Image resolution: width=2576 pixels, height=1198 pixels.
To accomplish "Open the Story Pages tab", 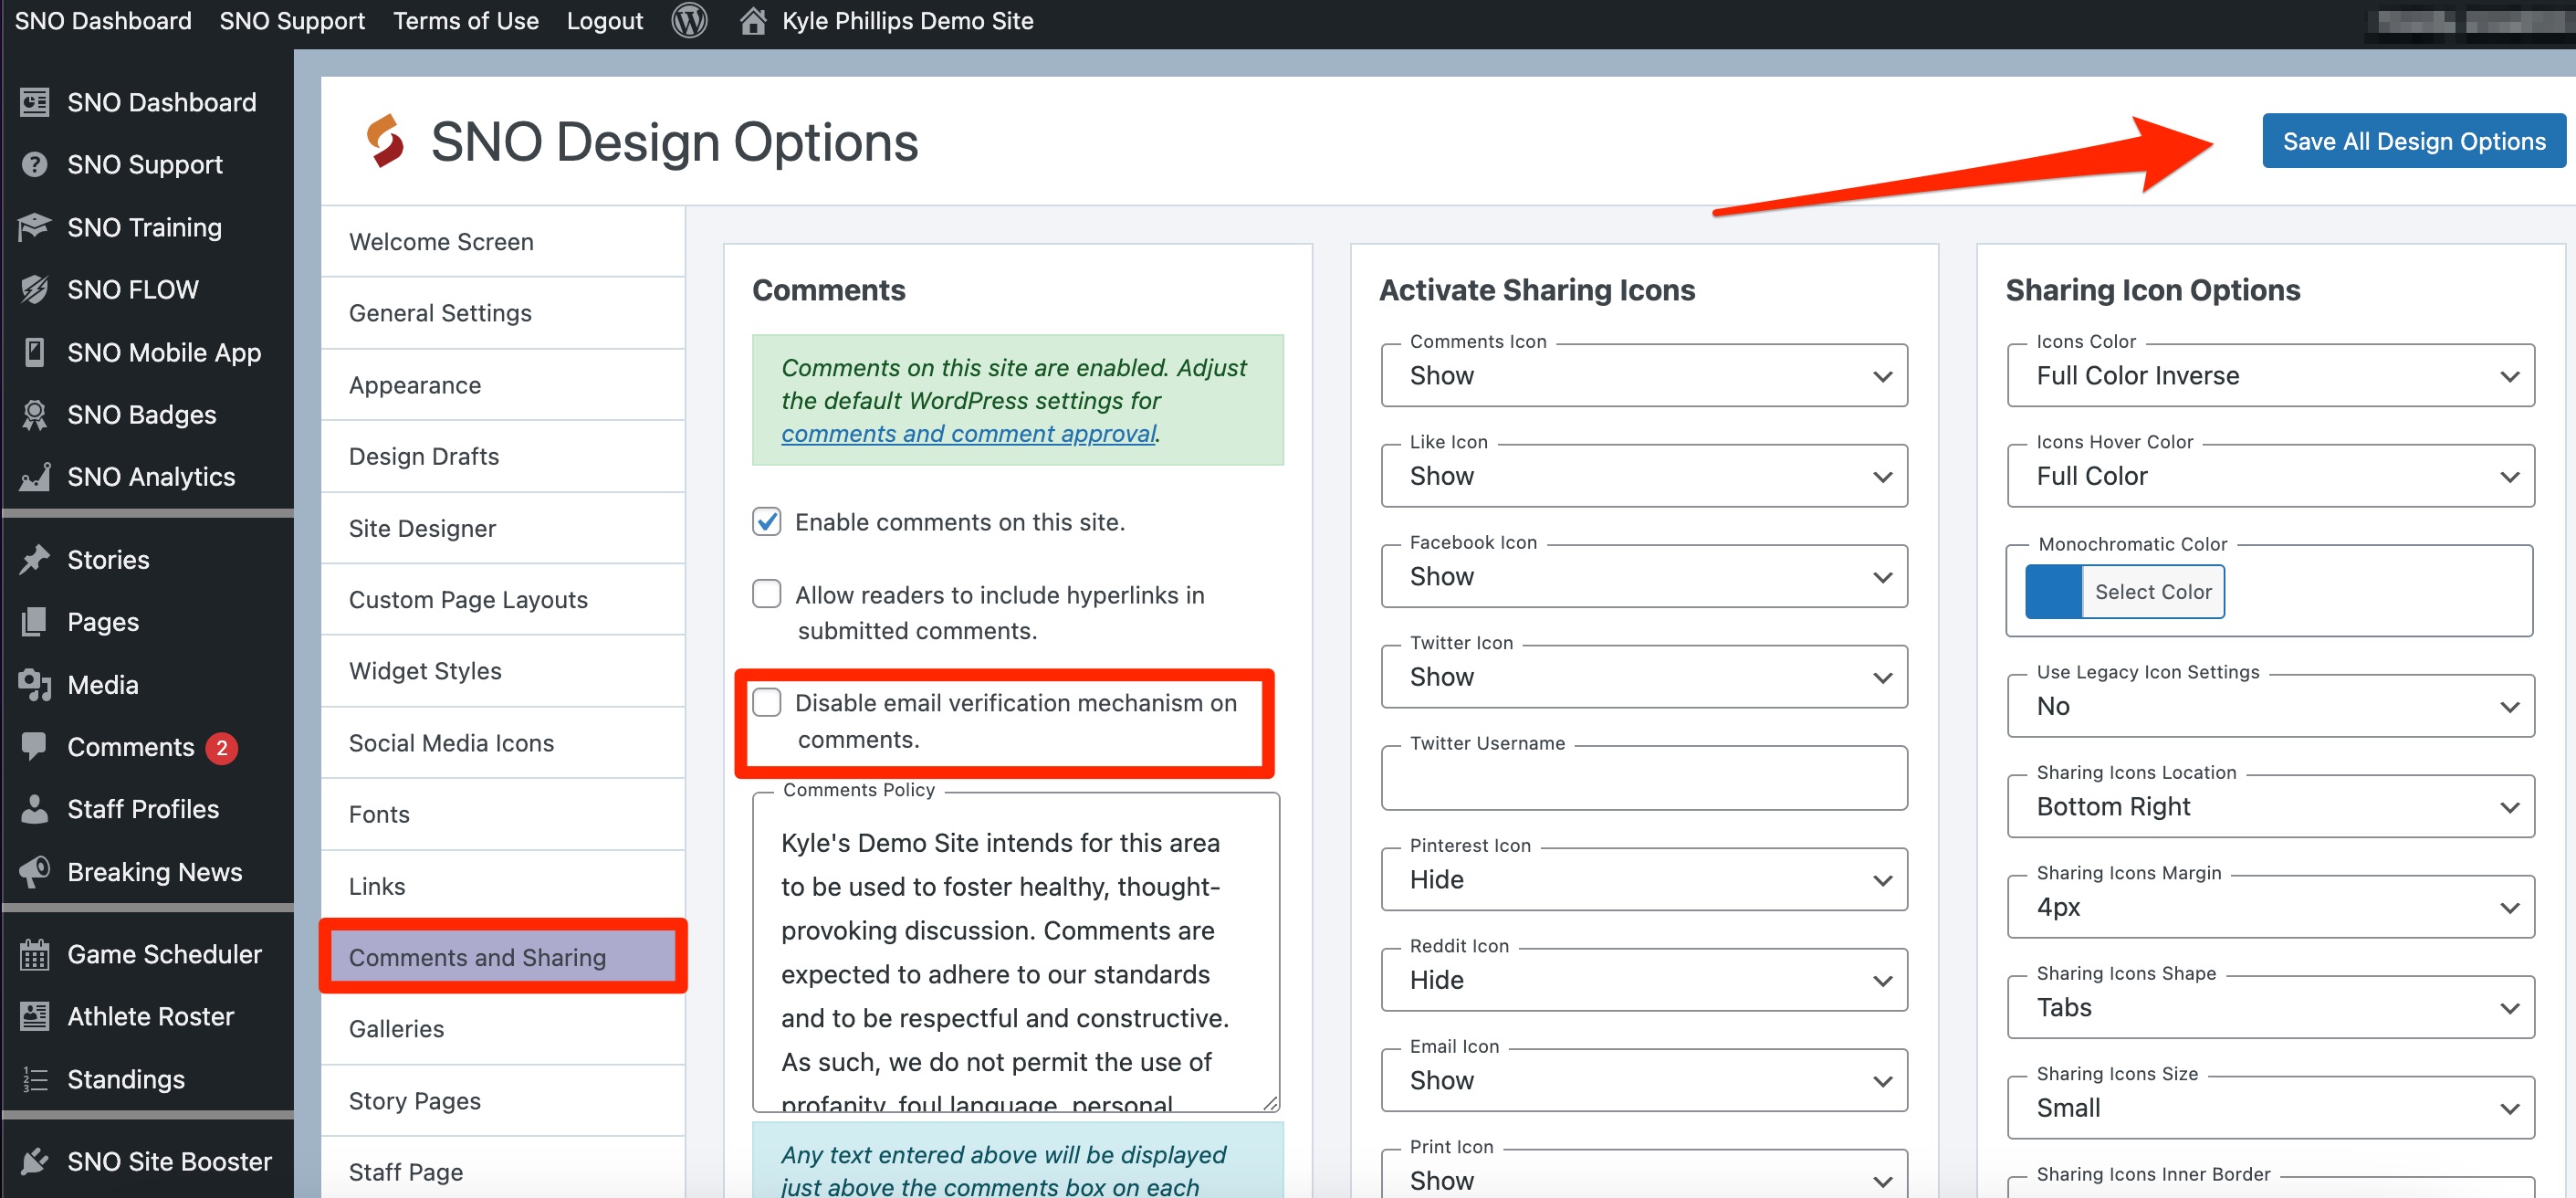I will point(502,1100).
